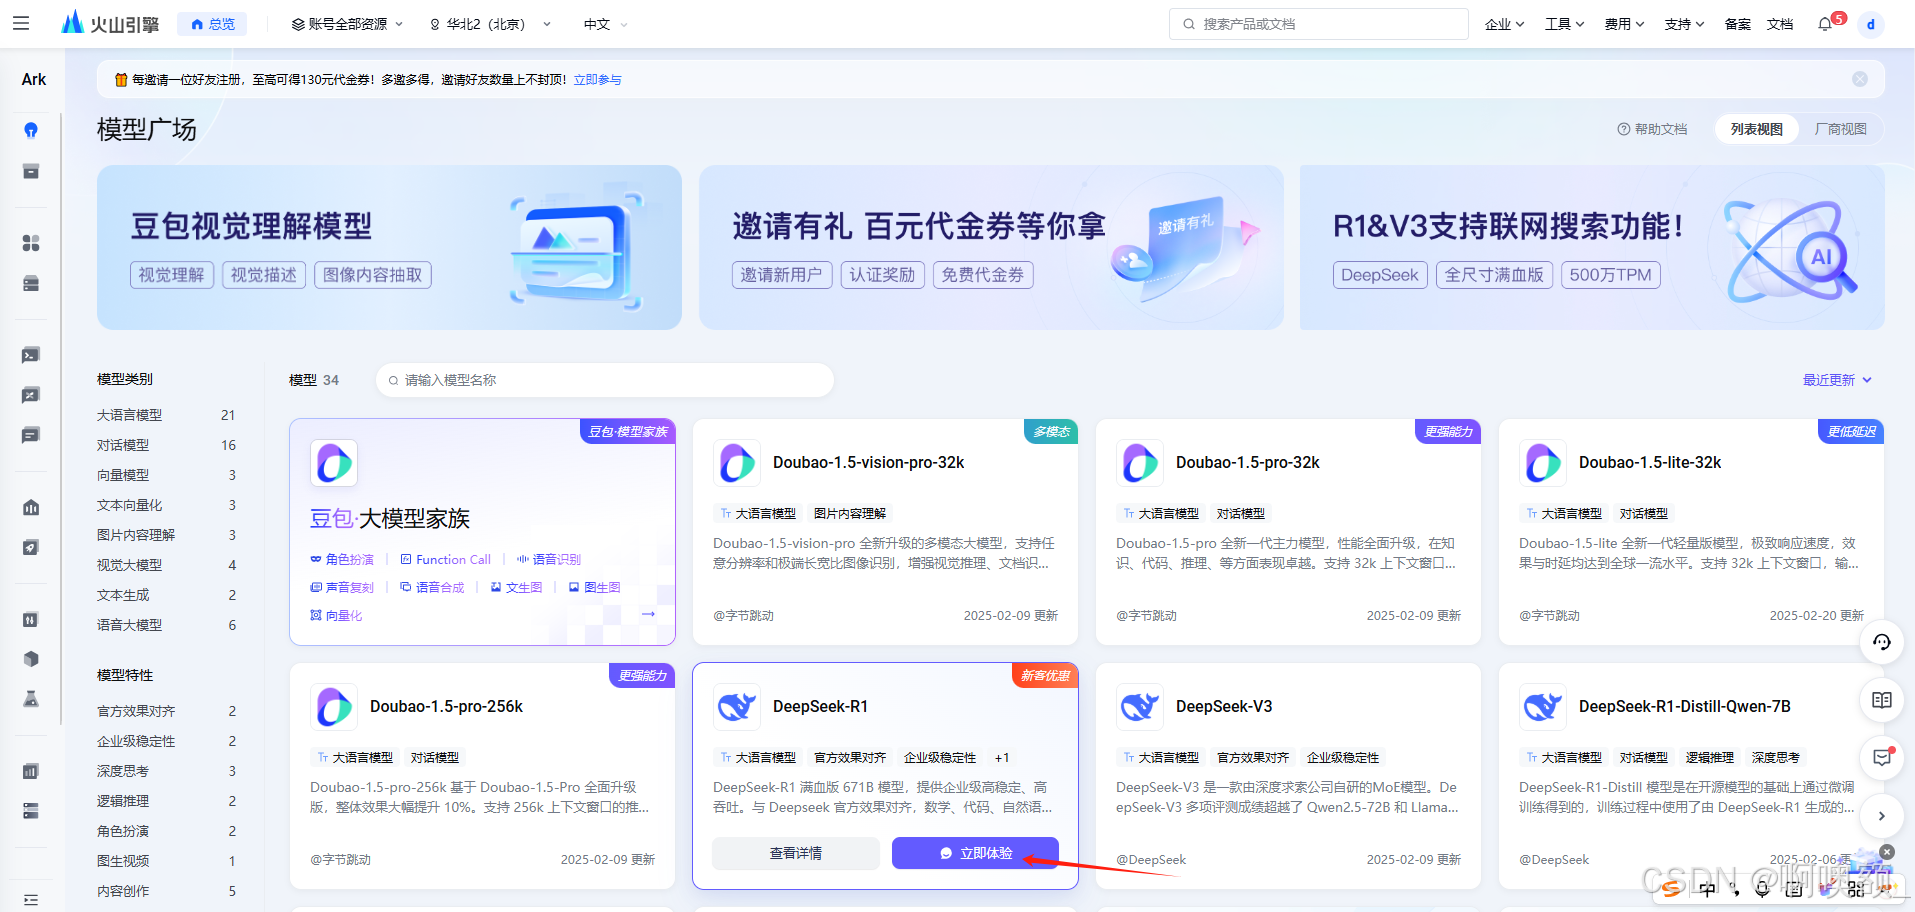The image size is (1915, 912).
Task: Click the rocket sidebar icon
Action: (x=31, y=548)
